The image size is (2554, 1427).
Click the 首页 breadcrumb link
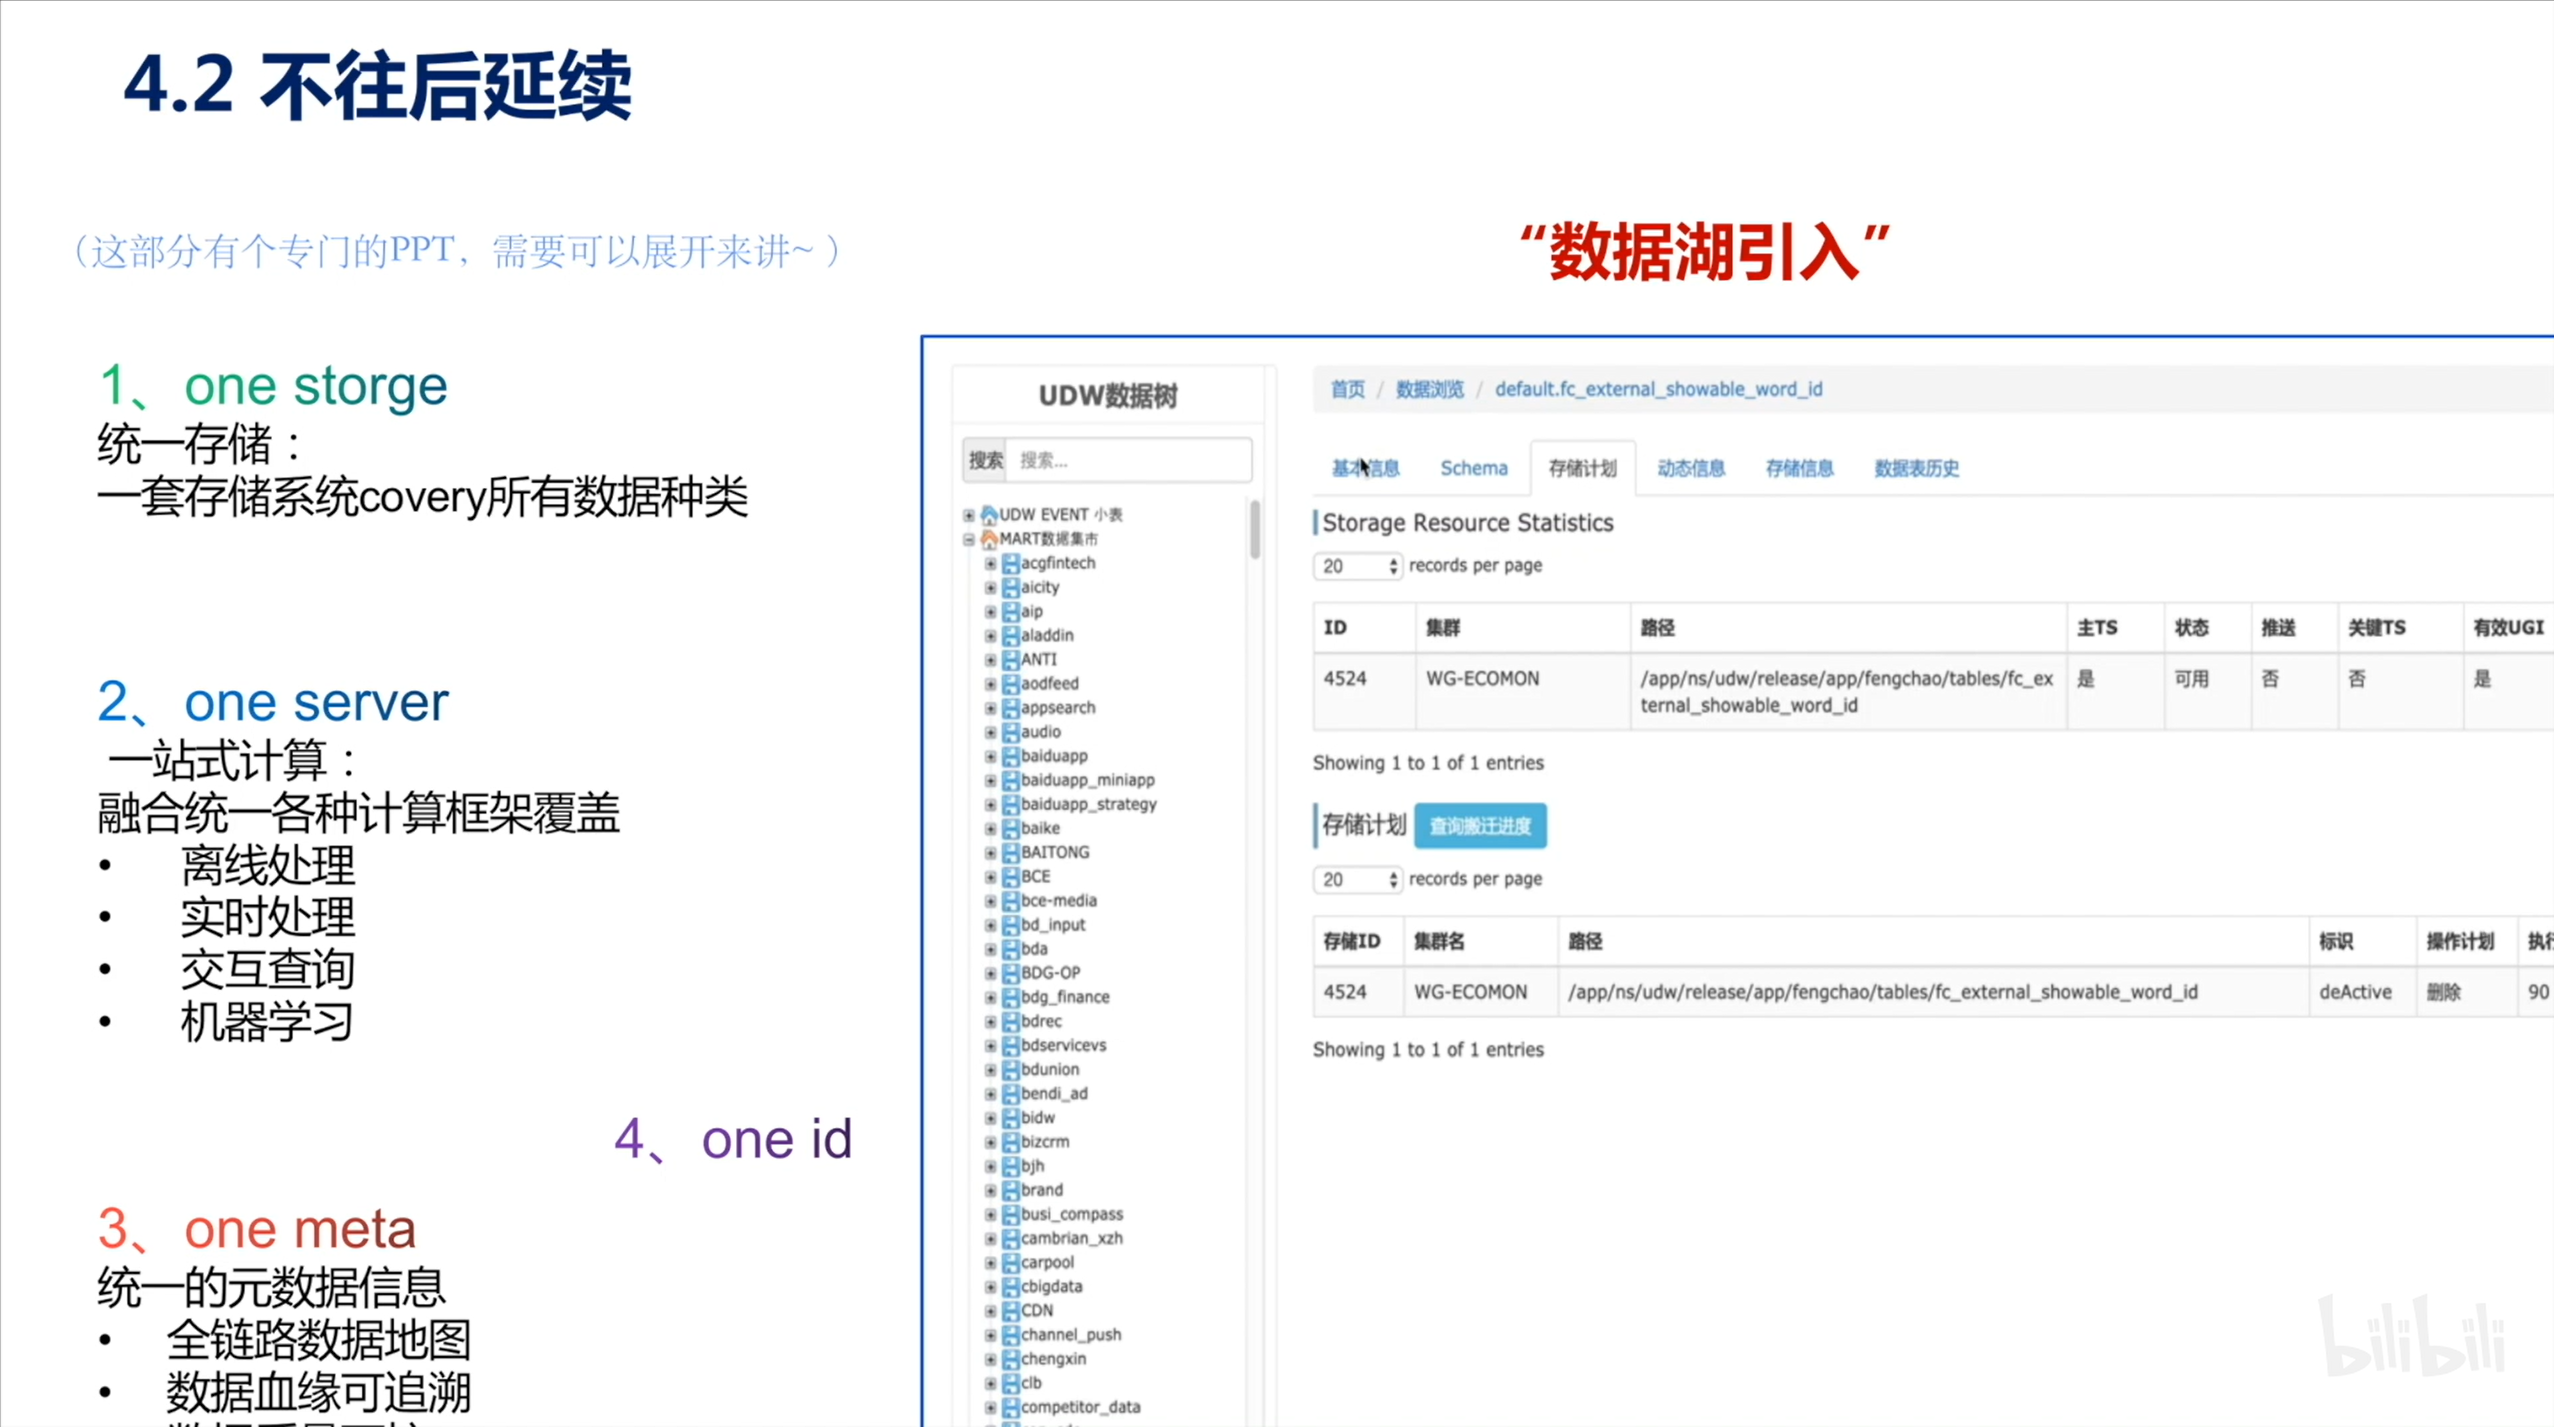1347,389
